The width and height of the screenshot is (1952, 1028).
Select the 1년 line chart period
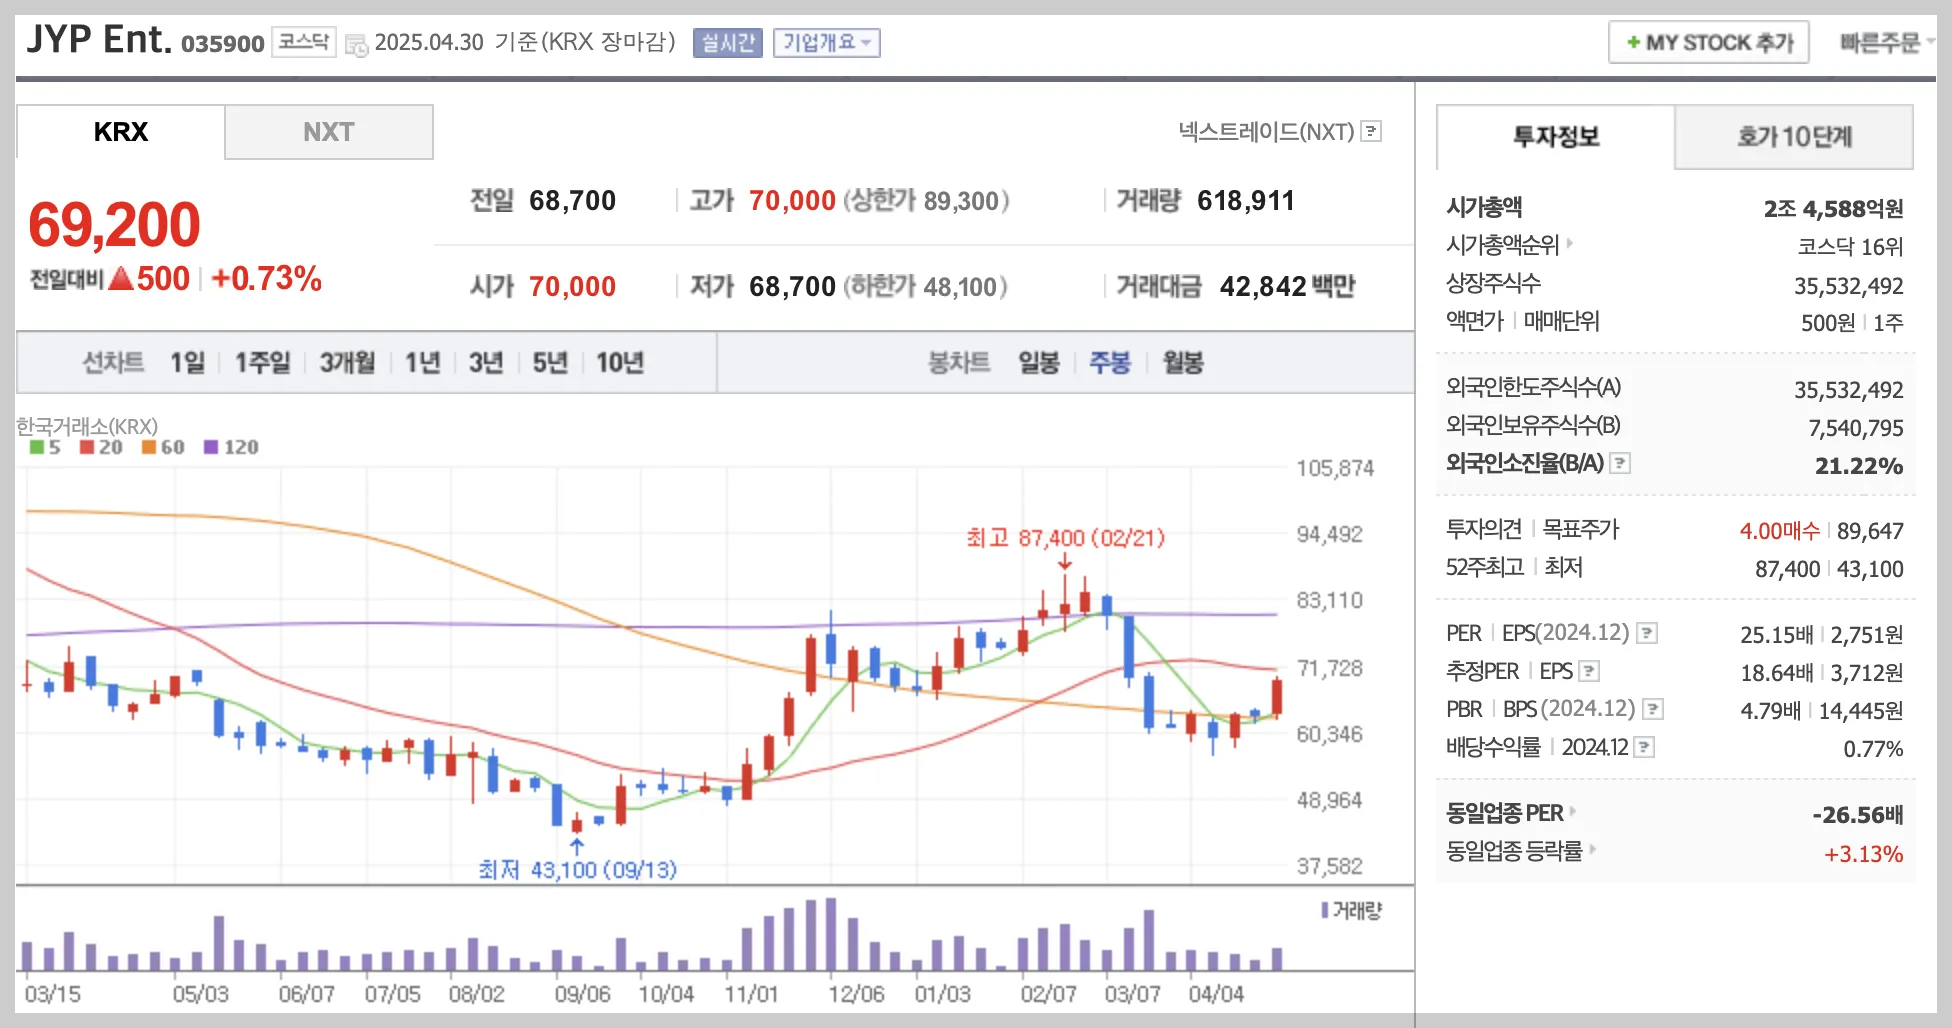coord(422,362)
